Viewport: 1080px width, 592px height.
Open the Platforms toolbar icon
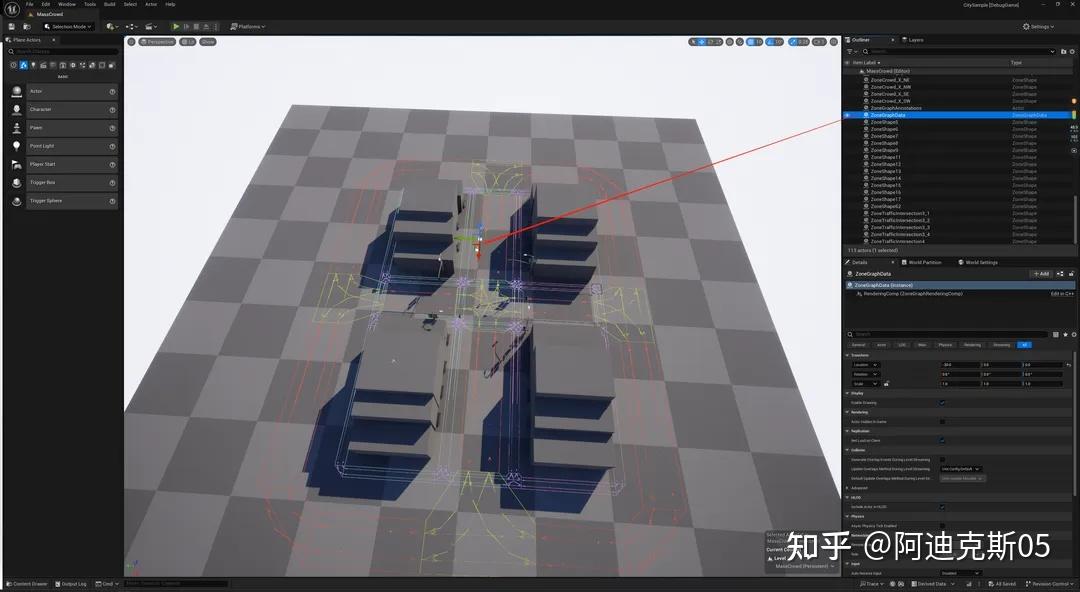(246, 27)
